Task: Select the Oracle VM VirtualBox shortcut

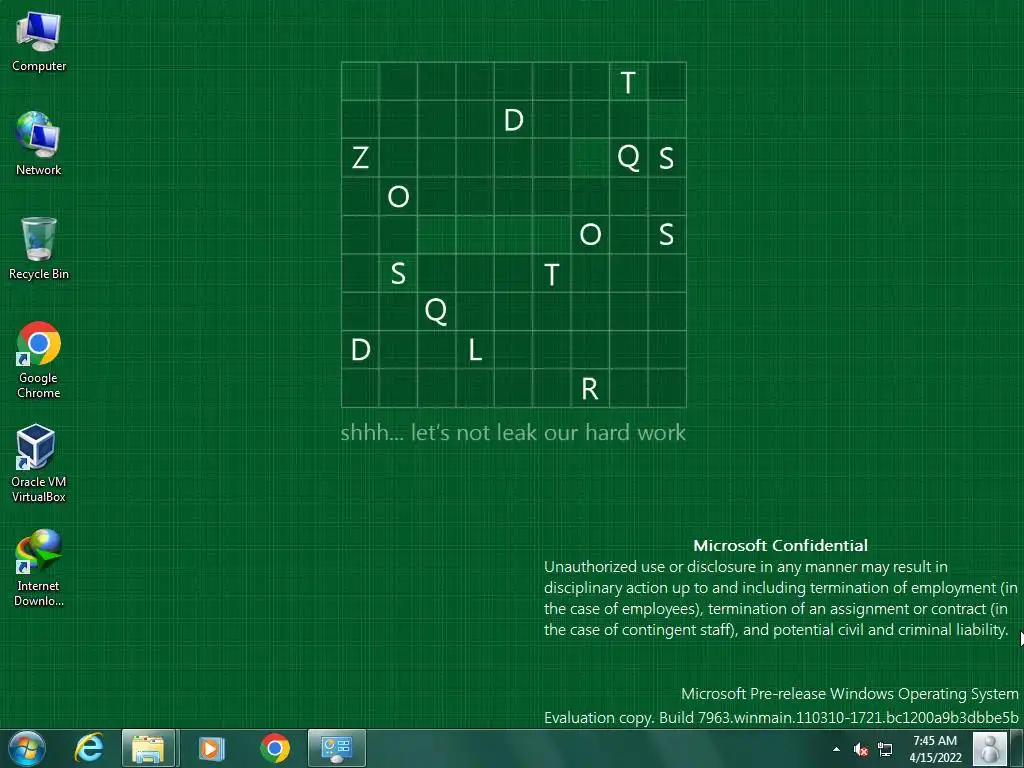Action: coord(39,464)
